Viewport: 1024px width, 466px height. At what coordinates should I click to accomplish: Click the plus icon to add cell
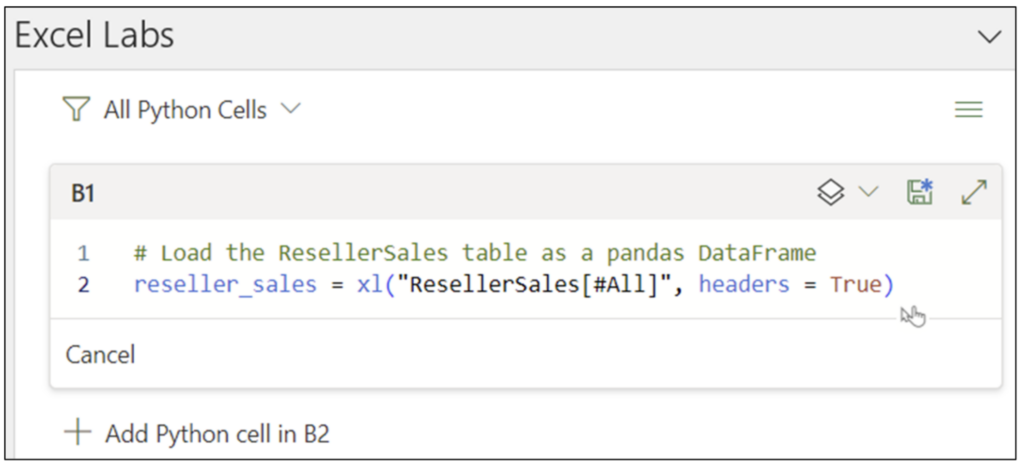(x=77, y=433)
